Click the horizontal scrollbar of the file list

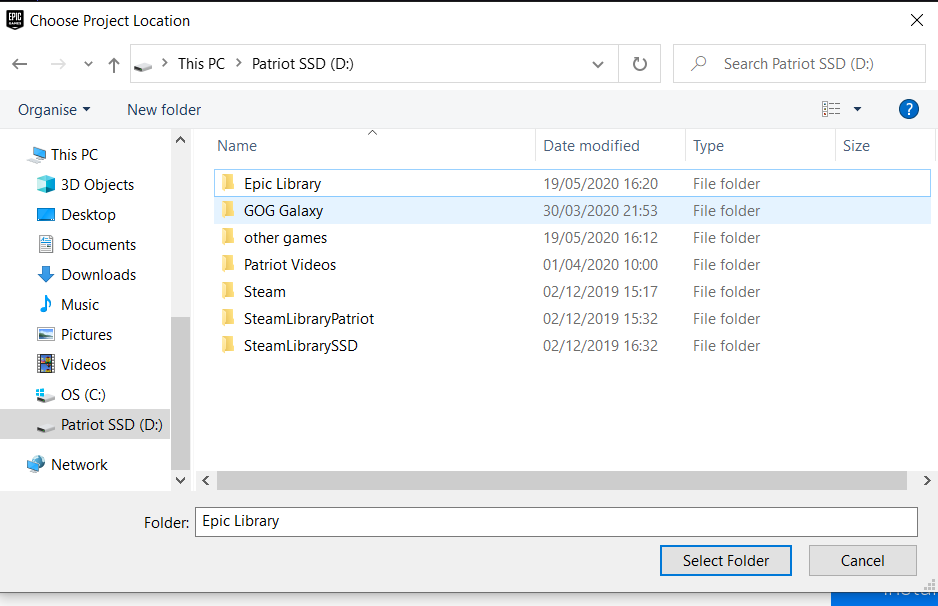pyautogui.click(x=562, y=480)
